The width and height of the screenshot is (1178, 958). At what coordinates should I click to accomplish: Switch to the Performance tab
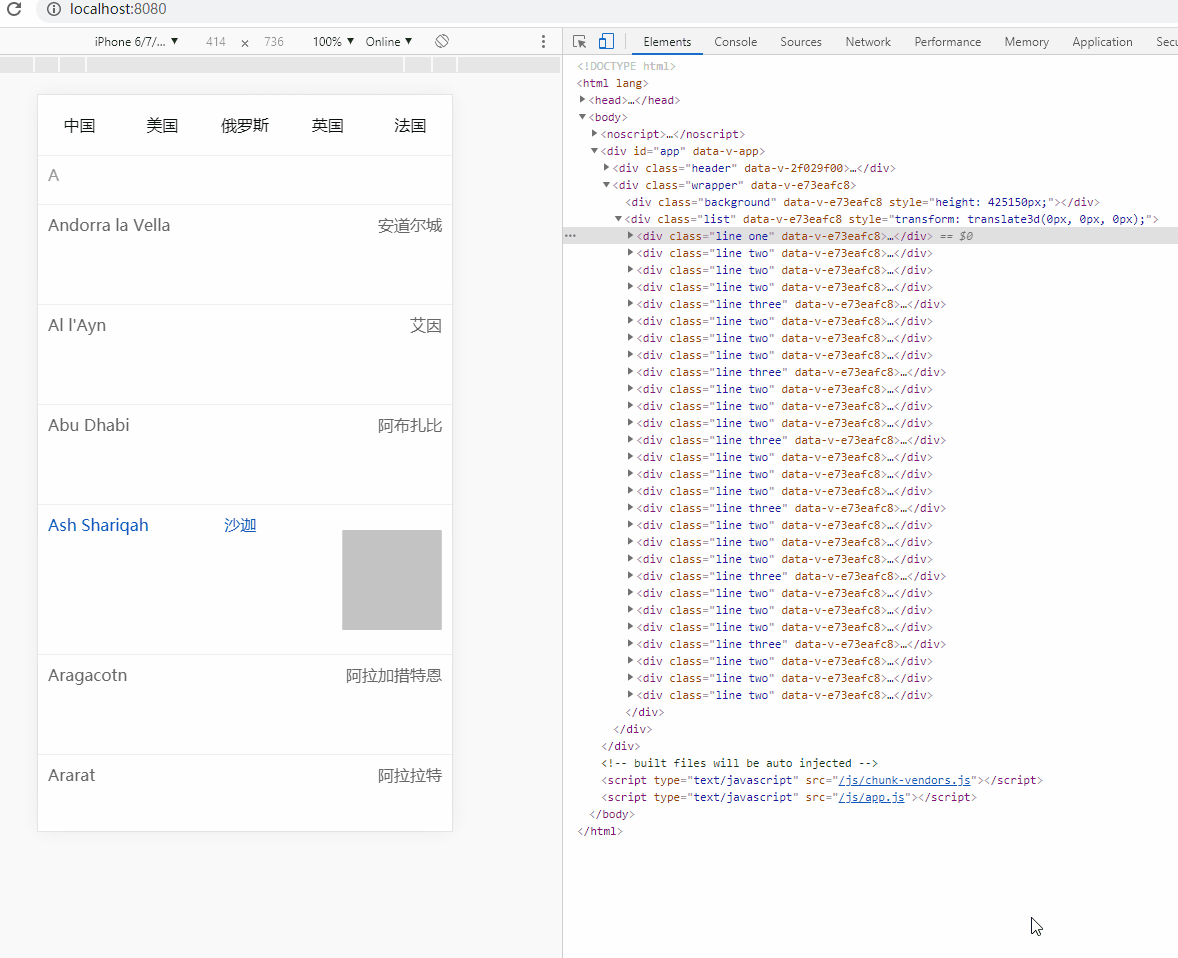947,42
